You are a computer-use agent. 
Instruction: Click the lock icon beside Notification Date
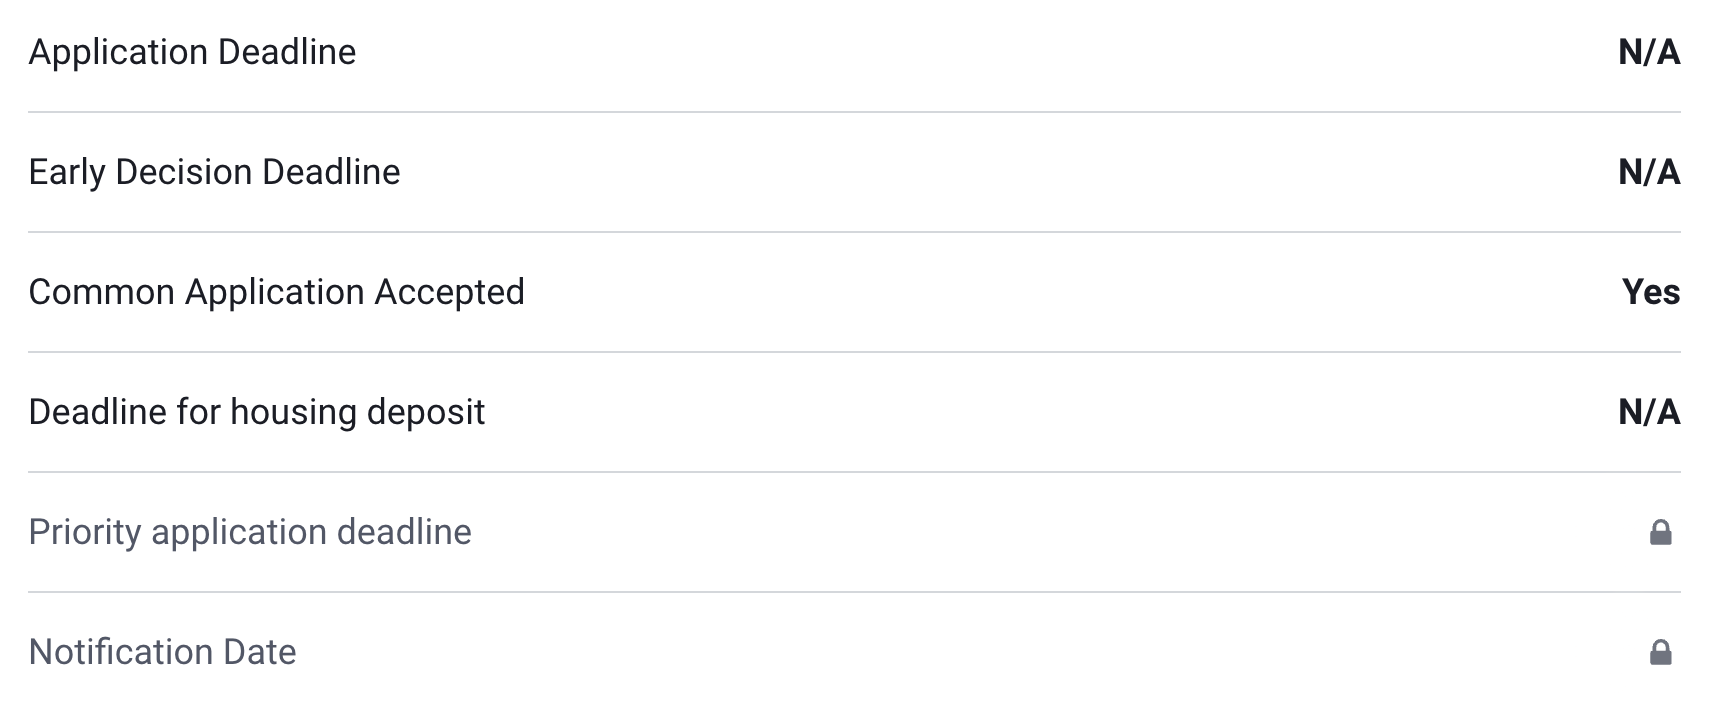[x=1660, y=652]
